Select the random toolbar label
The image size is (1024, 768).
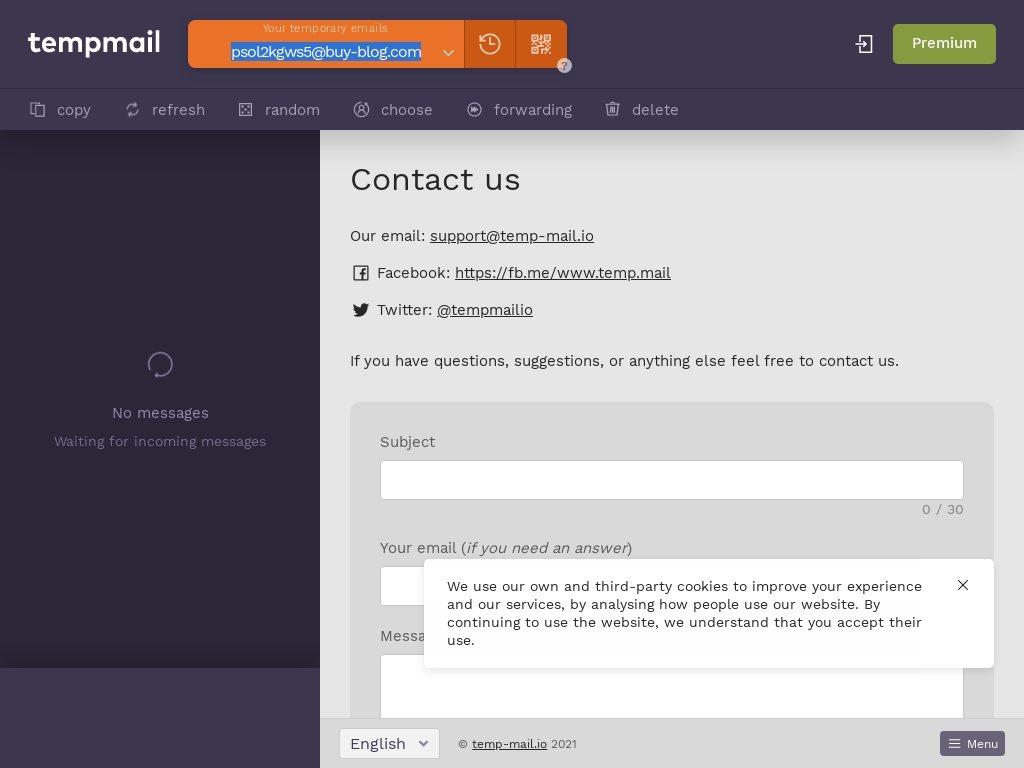click(x=293, y=110)
